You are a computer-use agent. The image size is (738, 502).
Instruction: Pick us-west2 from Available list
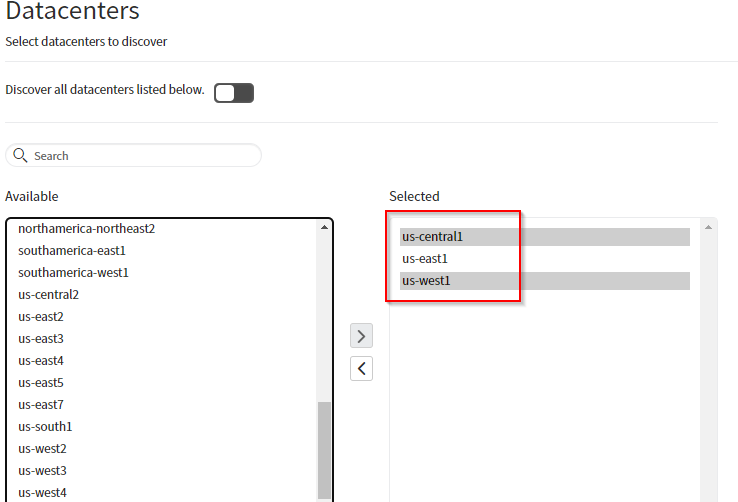click(43, 449)
